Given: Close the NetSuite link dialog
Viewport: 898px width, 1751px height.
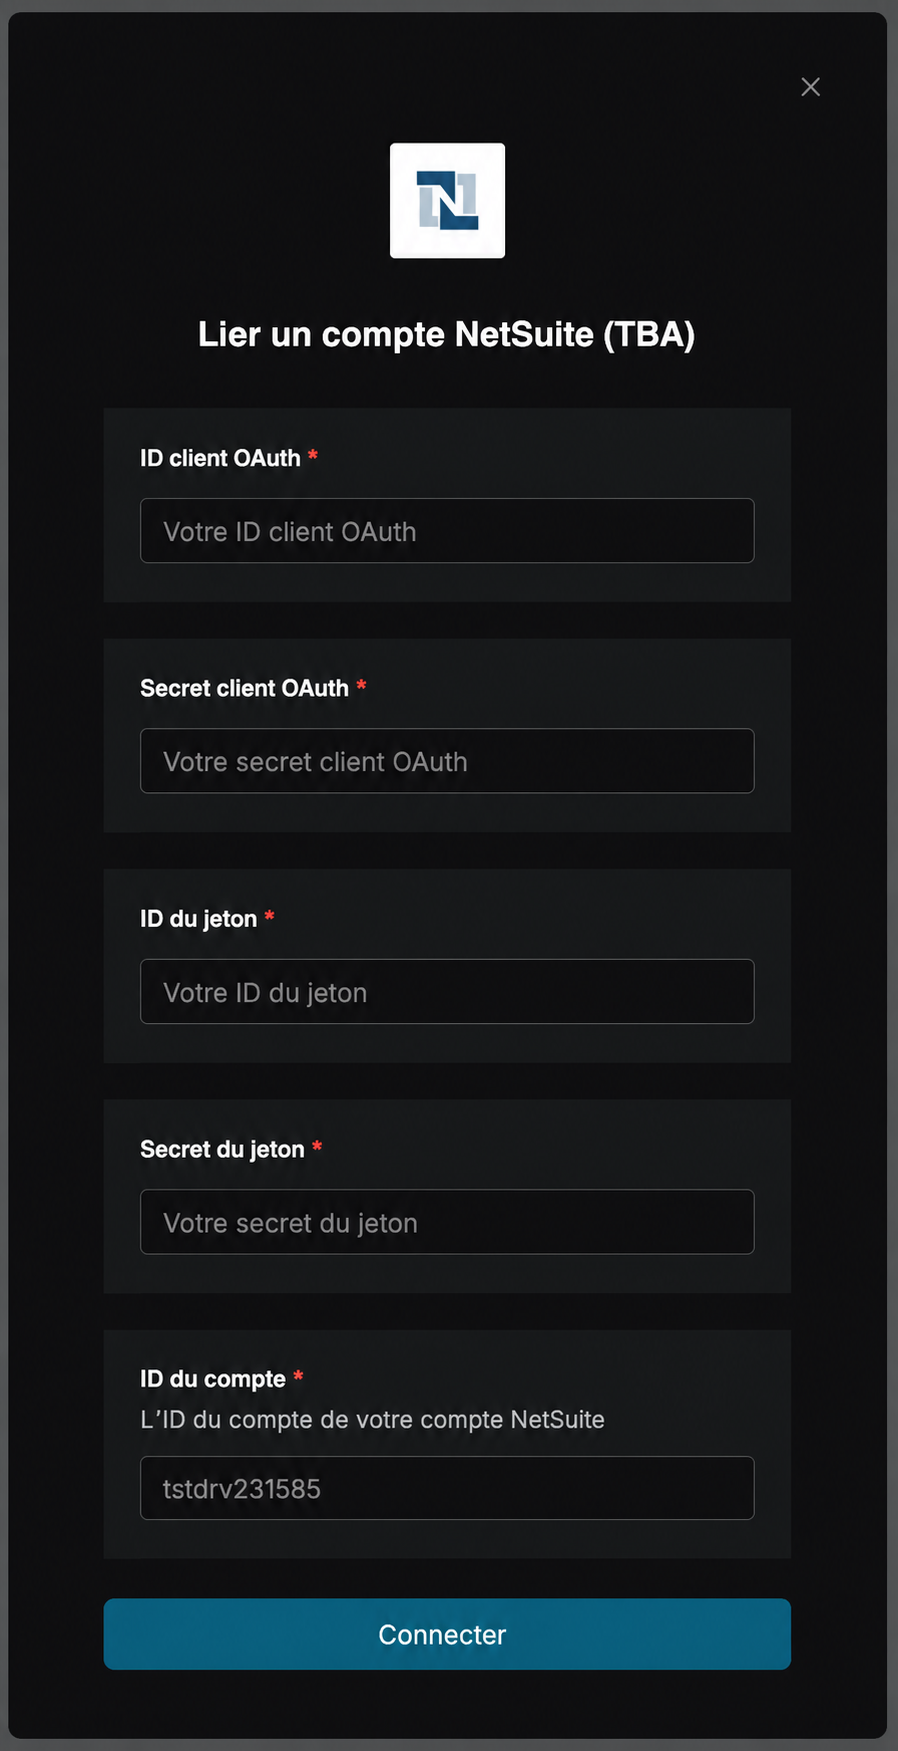Looking at the screenshot, I should coord(811,87).
